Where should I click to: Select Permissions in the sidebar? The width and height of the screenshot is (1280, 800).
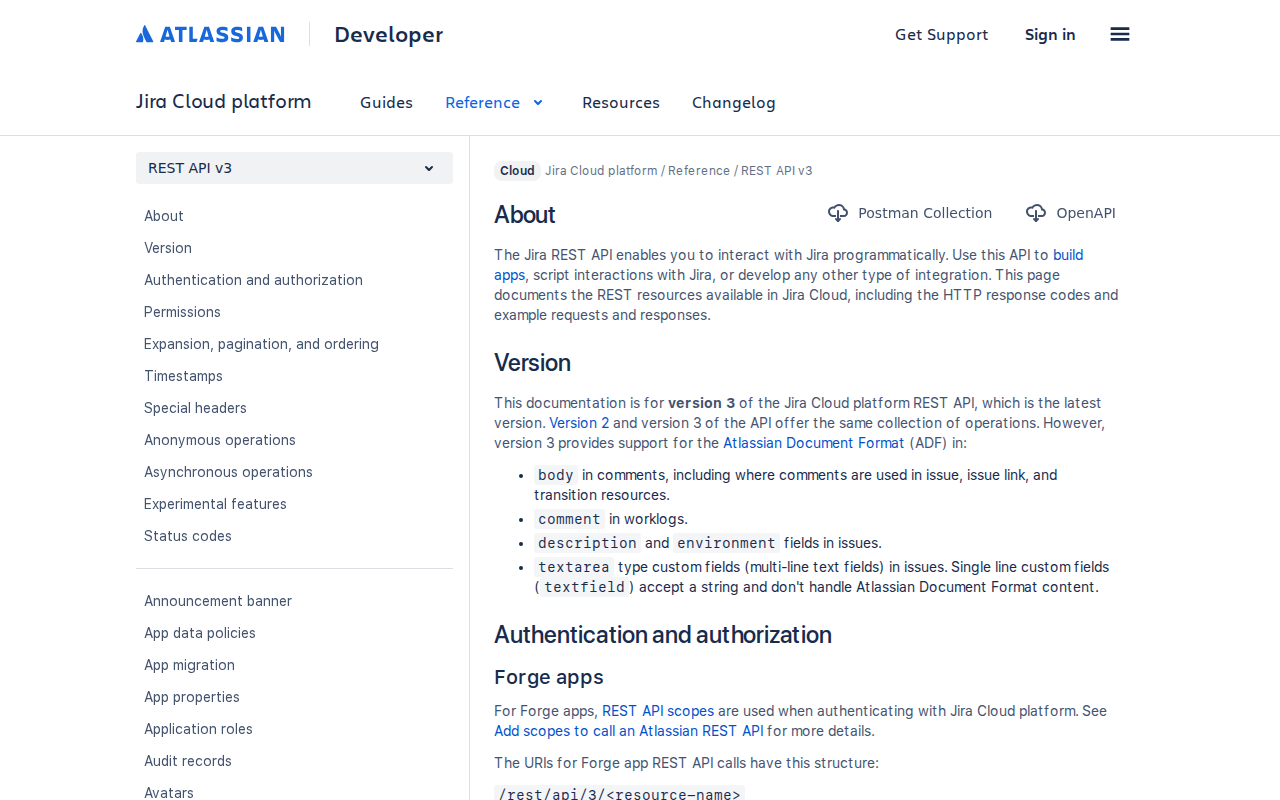(182, 312)
